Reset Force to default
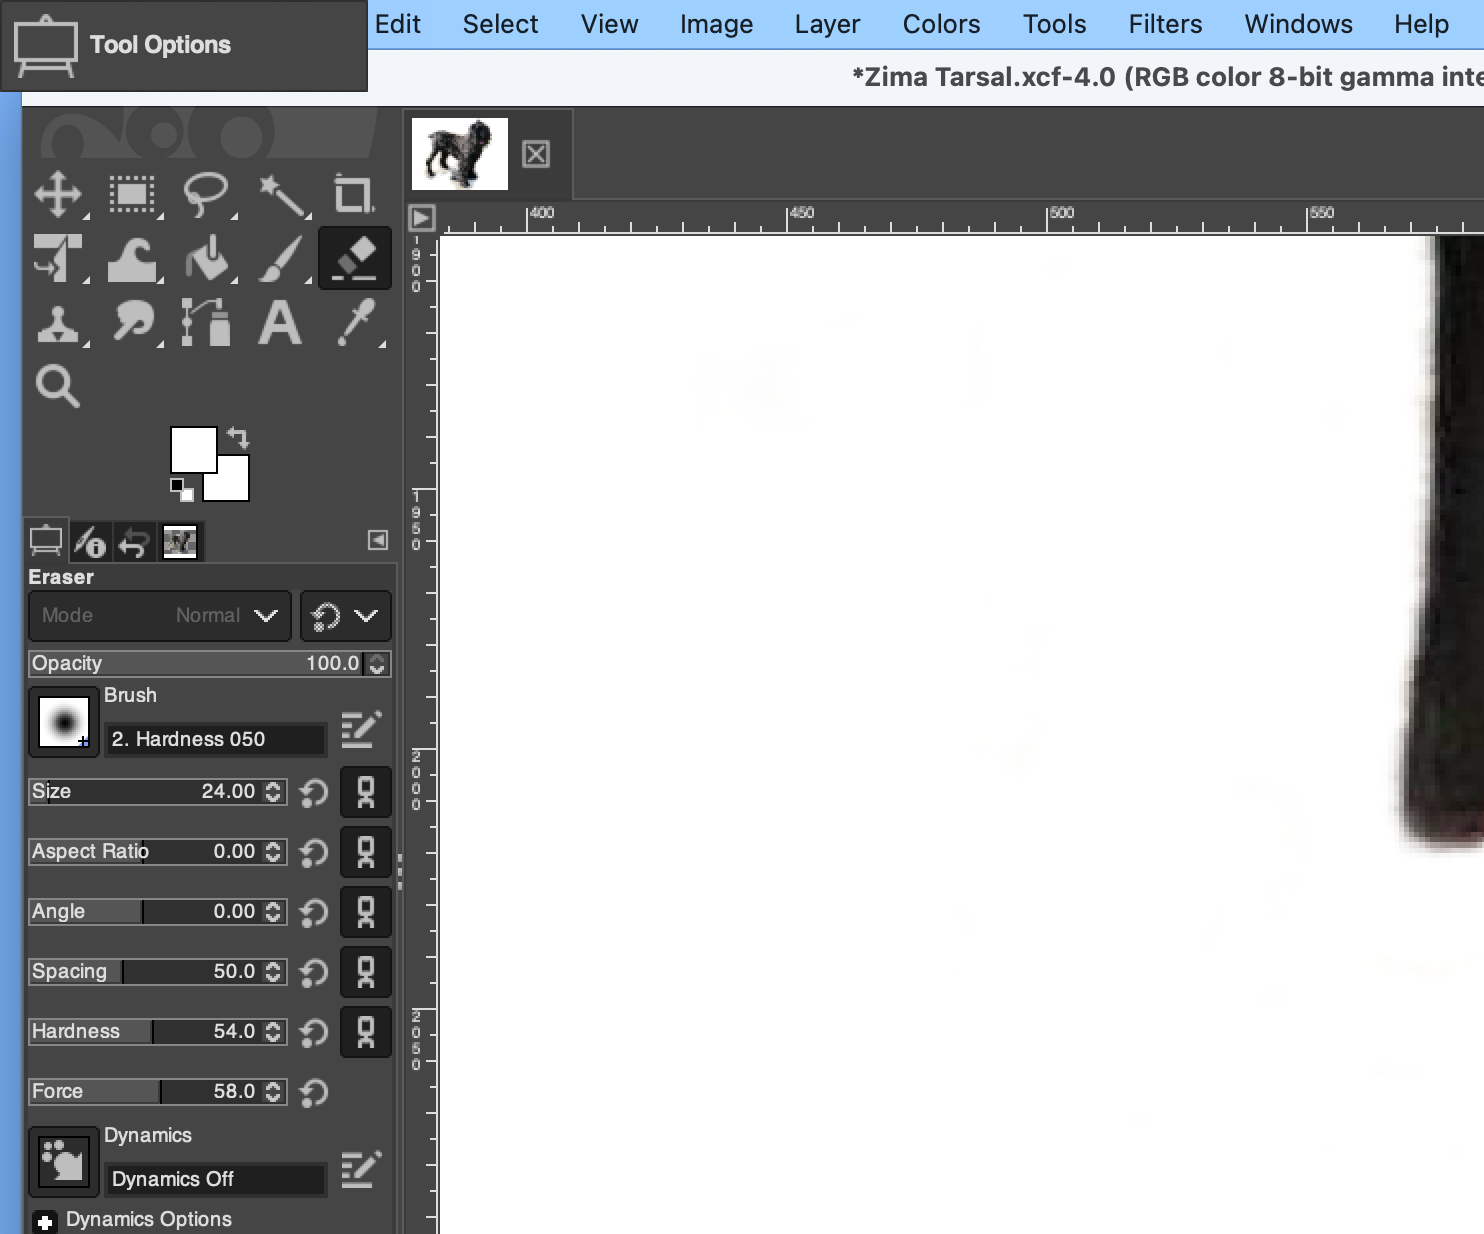 coord(314,1092)
